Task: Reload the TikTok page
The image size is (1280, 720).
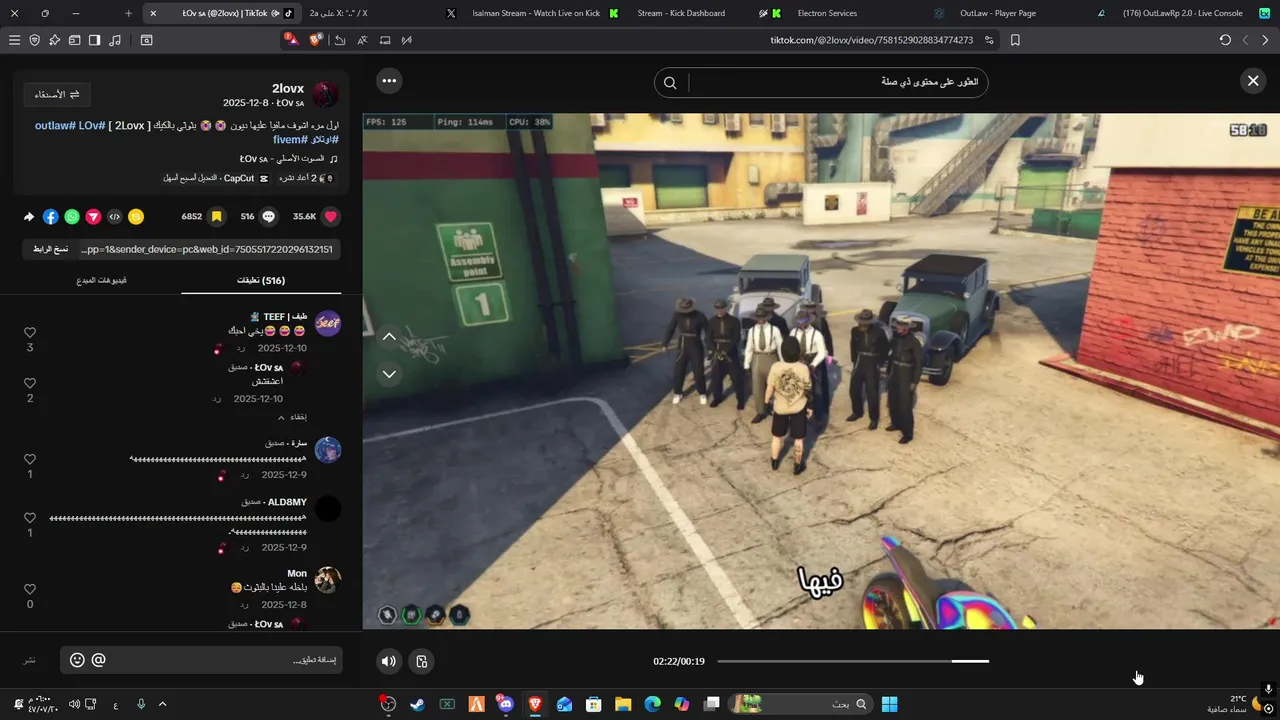Action: 1225,40
